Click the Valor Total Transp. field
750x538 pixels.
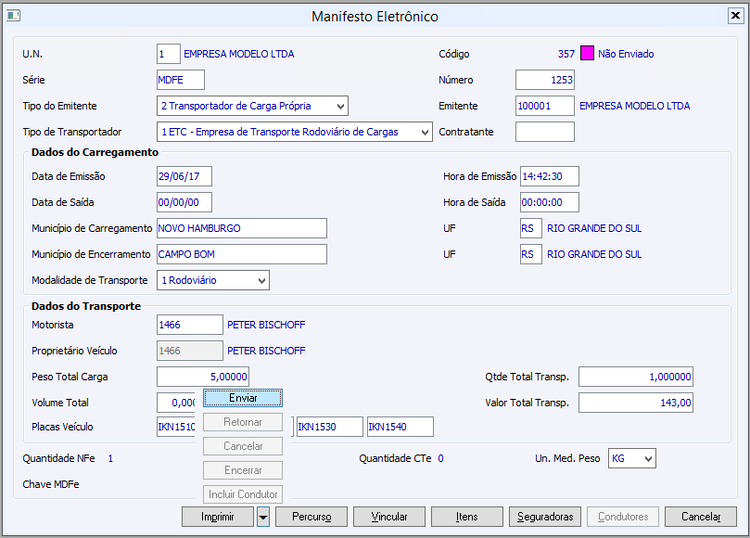click(x=635, y=403)
